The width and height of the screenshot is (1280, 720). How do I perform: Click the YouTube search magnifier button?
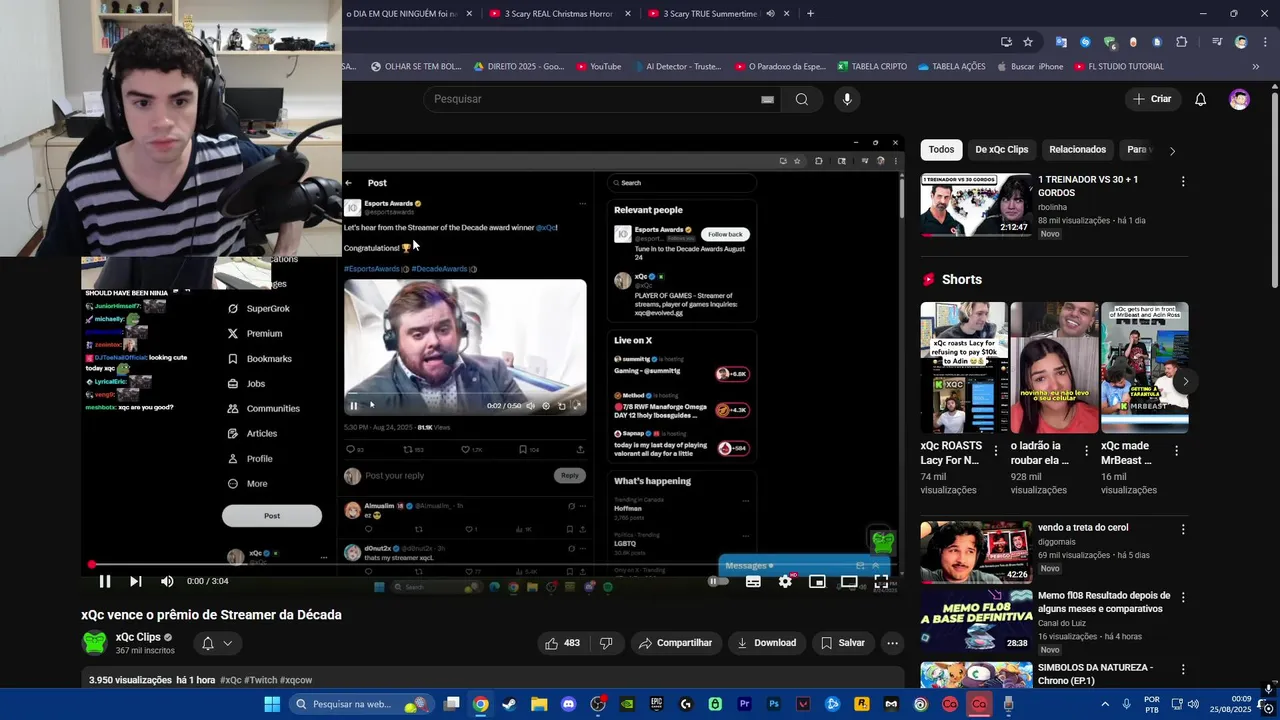pos(802,99)
